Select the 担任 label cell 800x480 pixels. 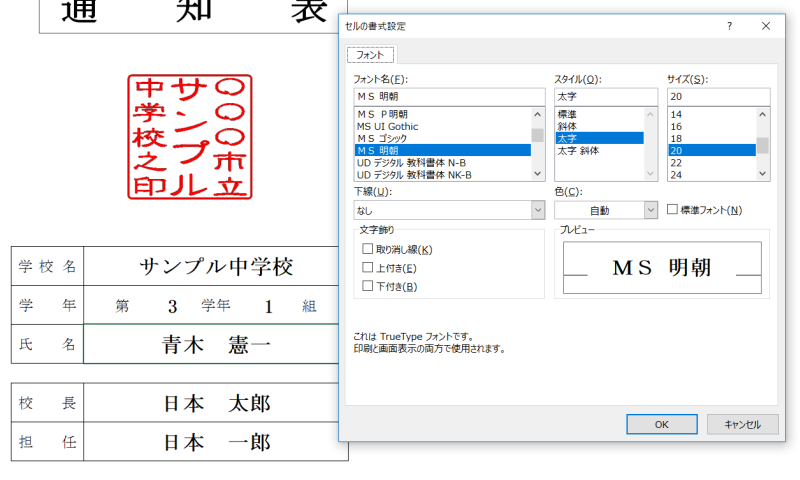(x=47, y=442)
